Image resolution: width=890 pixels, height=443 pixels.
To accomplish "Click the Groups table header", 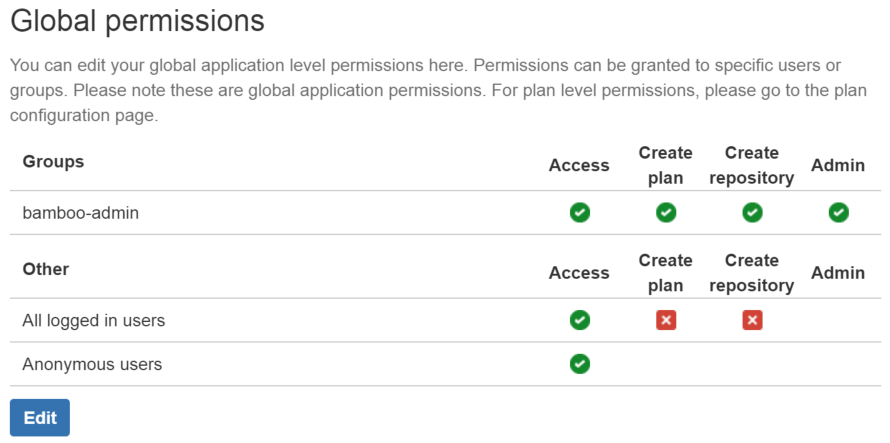I will (53, 161).
